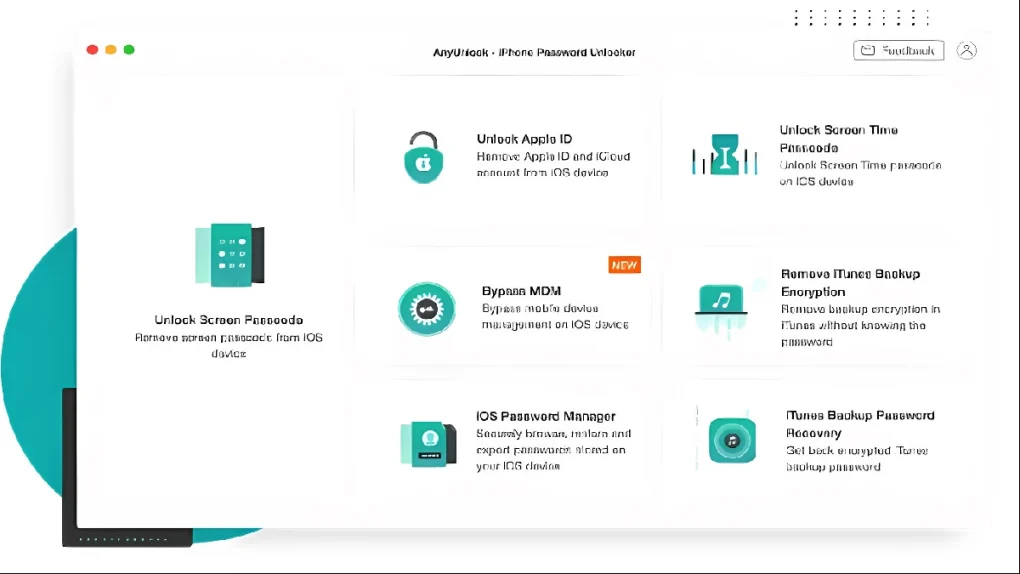Click 'Remove screen passcode from iOS device' text

pos(228,346)
